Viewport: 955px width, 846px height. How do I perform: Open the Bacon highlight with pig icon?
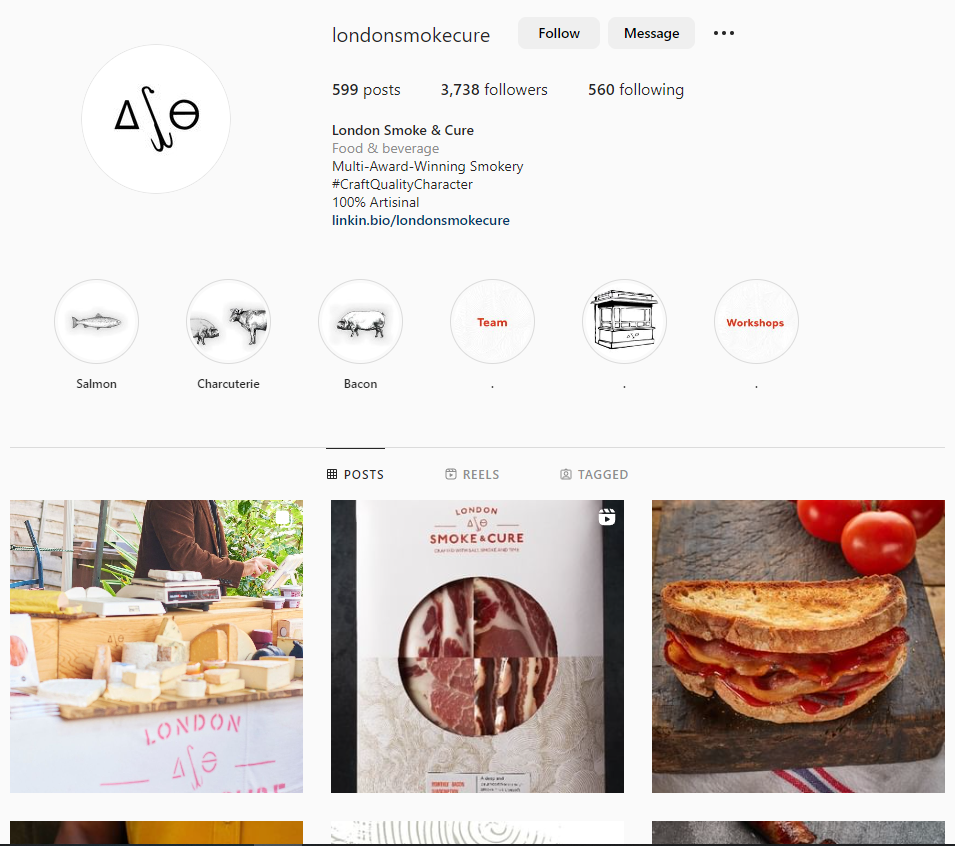click(361, 322)
